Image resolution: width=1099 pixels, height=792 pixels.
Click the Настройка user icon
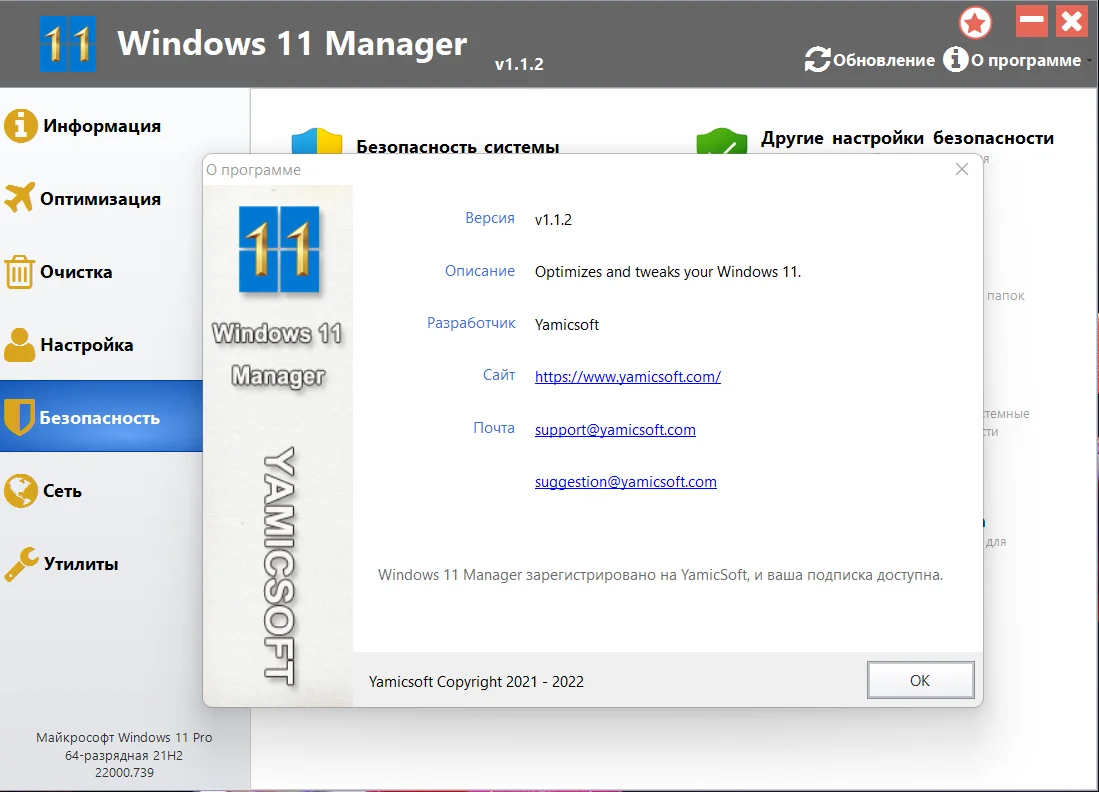click(19, 345)
